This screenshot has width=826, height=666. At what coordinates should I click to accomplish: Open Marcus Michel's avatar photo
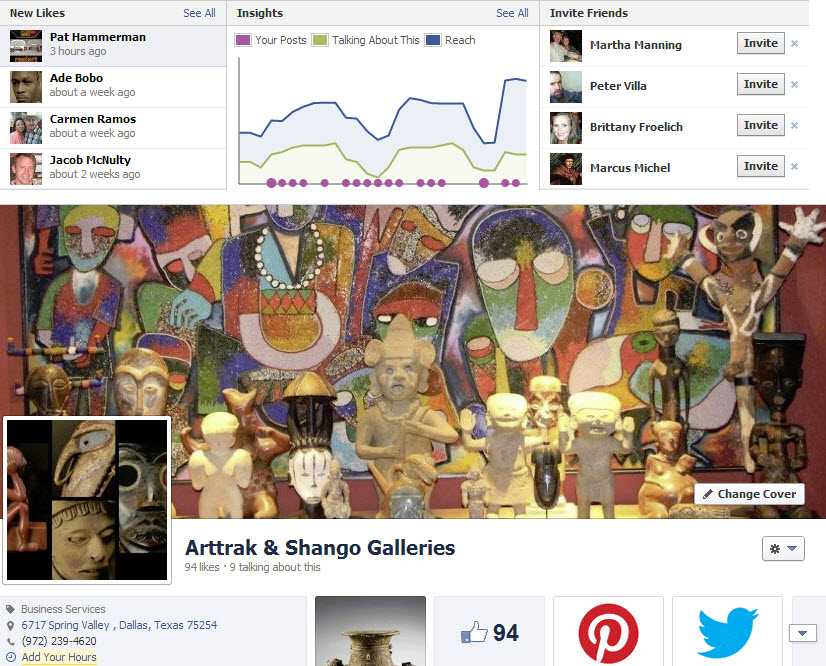point(566,169)
